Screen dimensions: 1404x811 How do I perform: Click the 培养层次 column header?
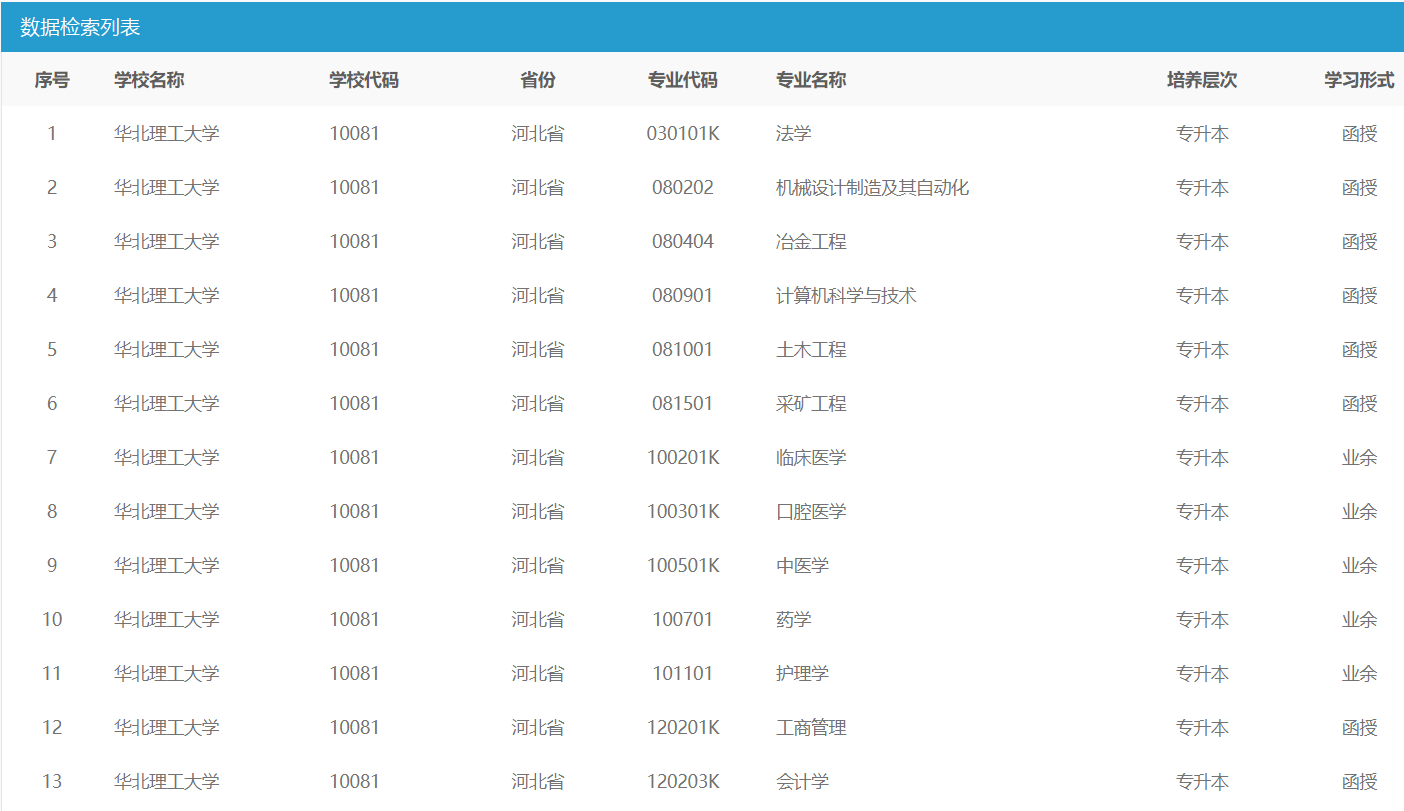click(x=1202, y=80)
